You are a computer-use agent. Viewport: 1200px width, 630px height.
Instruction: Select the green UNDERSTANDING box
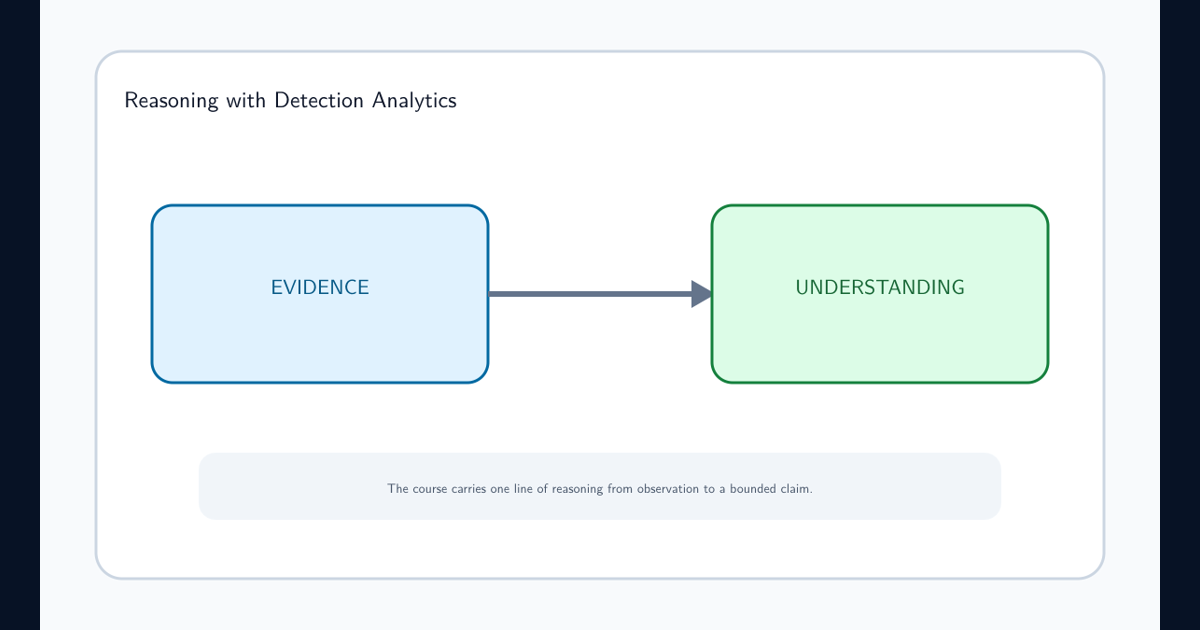tap(880, 294)
